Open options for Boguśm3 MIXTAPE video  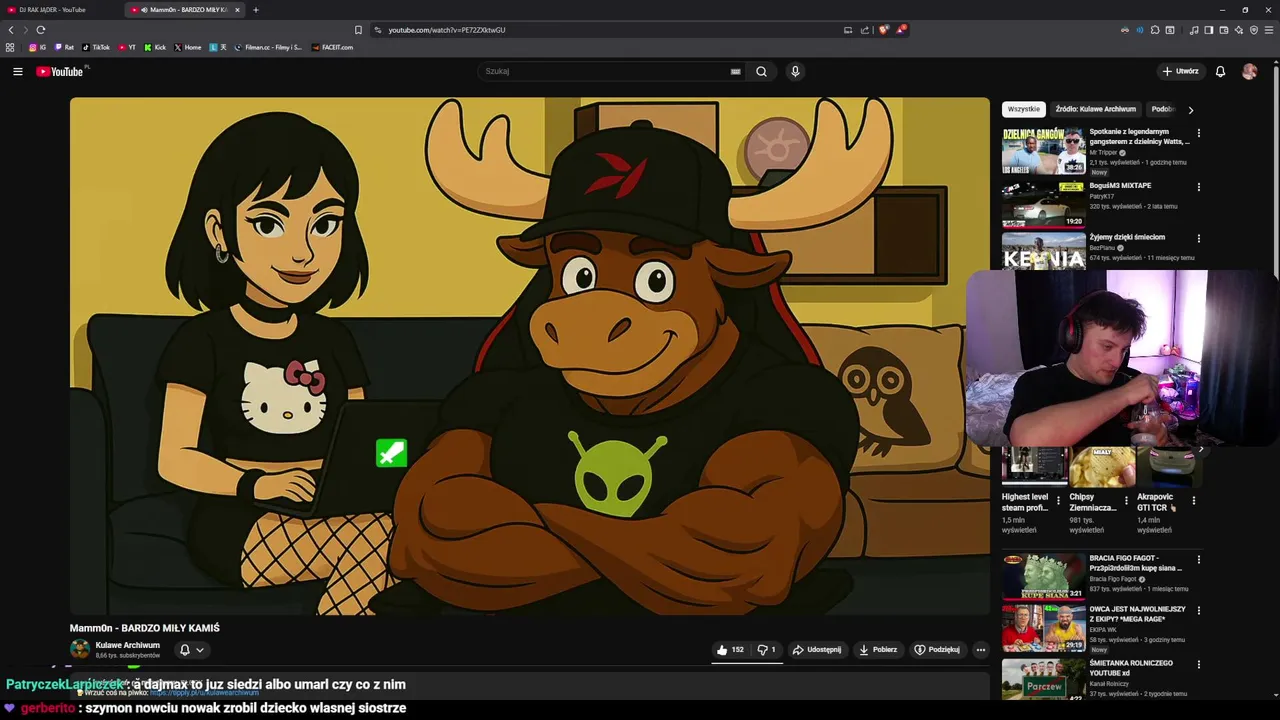(x=1198, y=187)
